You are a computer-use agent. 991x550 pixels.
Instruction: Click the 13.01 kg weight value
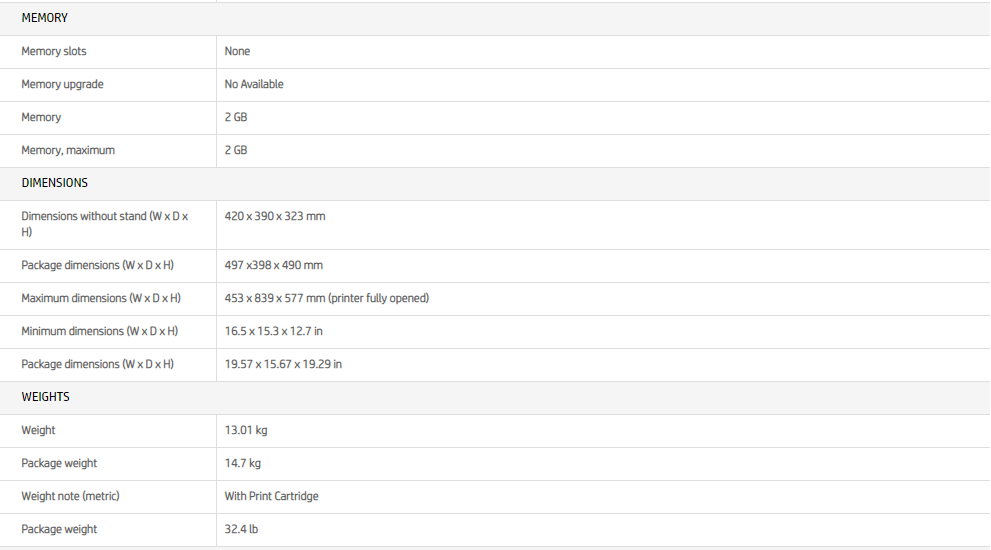[246, 430]
